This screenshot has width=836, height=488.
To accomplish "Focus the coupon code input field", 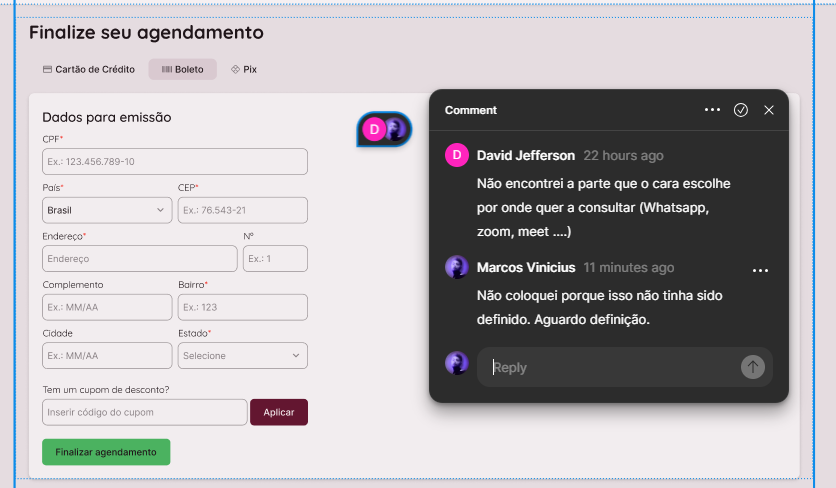I will [144, 412].
